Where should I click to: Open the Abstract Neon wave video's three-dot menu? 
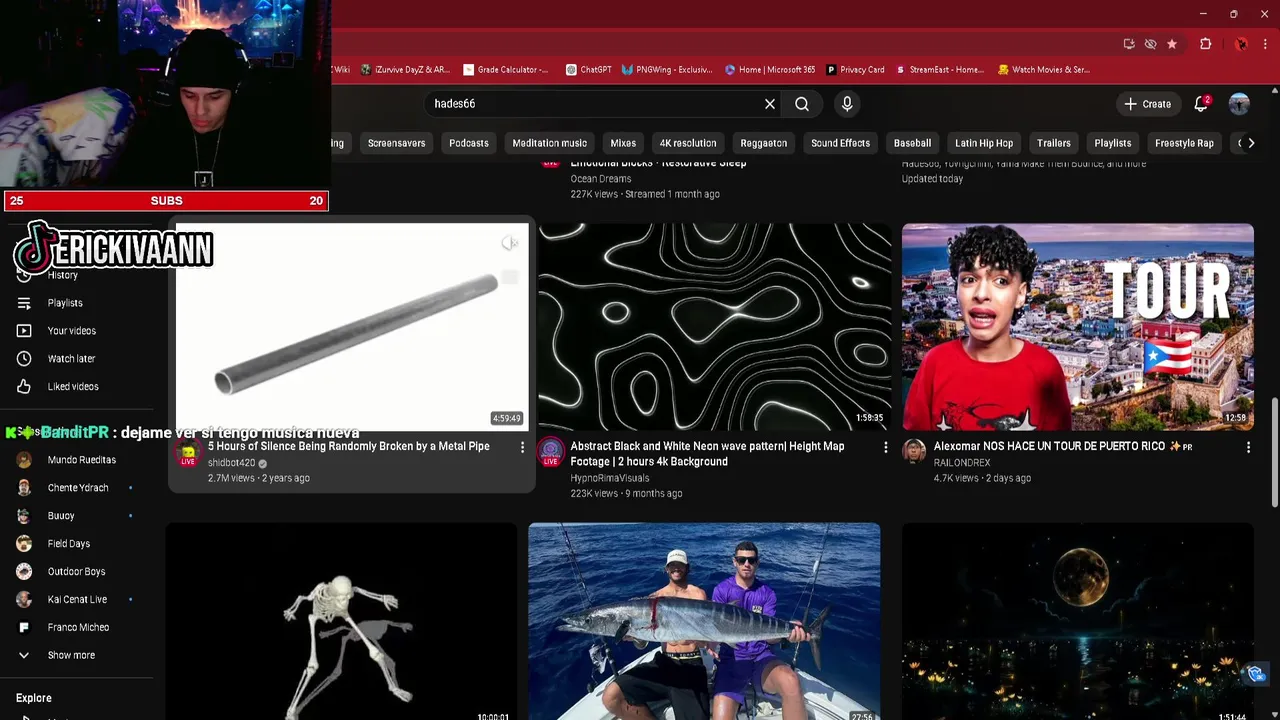[x=885, y=447]
